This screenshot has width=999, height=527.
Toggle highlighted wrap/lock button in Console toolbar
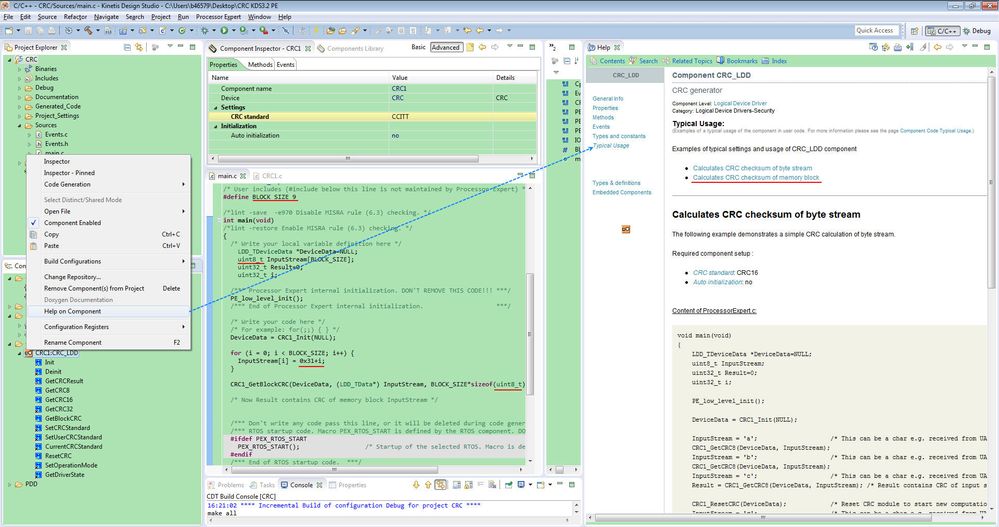tap(440, 485)
